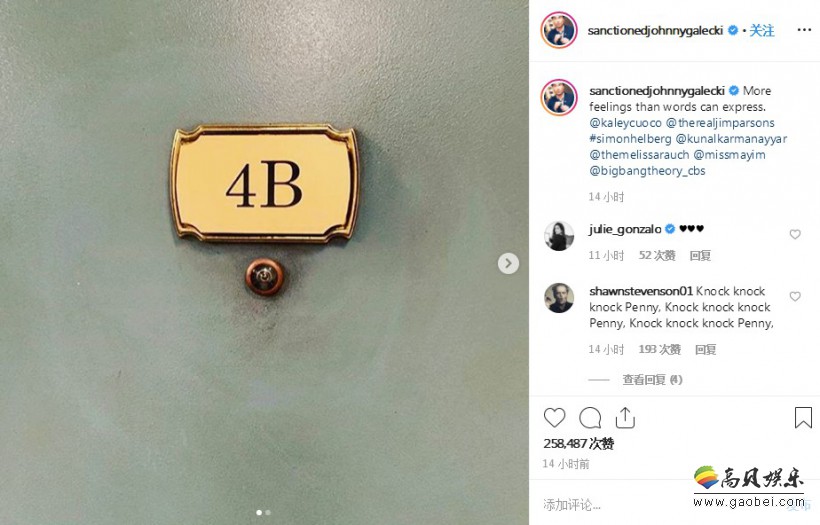Like the post with the heart icon
The image size is (820, 525).
(554, 418)
